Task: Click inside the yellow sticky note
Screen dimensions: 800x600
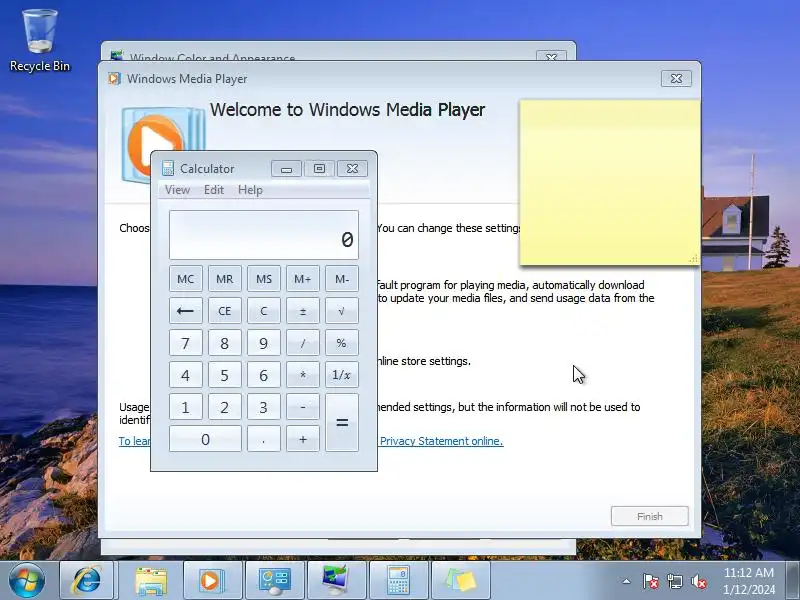Action: (610, 184)
